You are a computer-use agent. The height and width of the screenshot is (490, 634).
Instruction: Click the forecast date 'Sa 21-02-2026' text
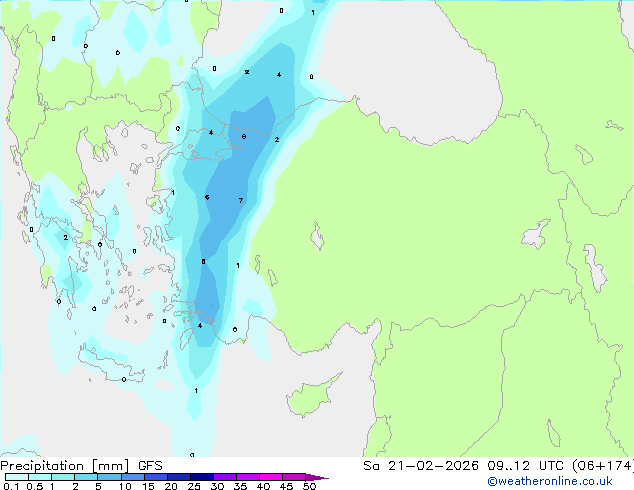(x=421, y=466)
